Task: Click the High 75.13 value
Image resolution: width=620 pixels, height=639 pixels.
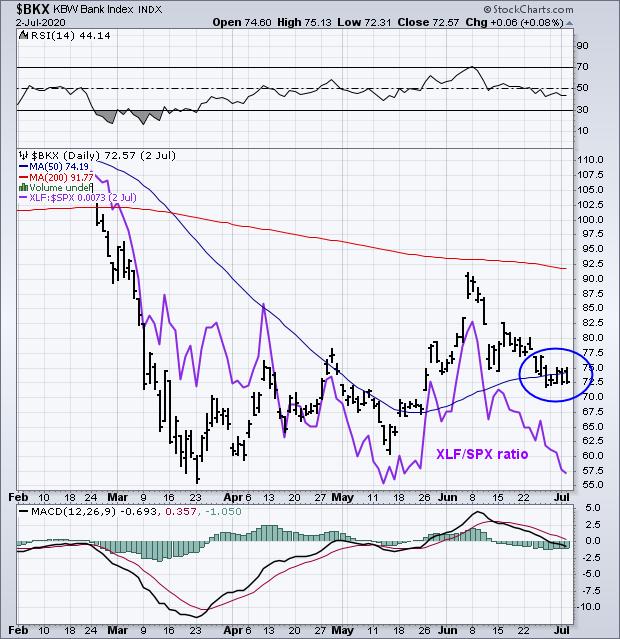Action: click(x=304, y=22)
